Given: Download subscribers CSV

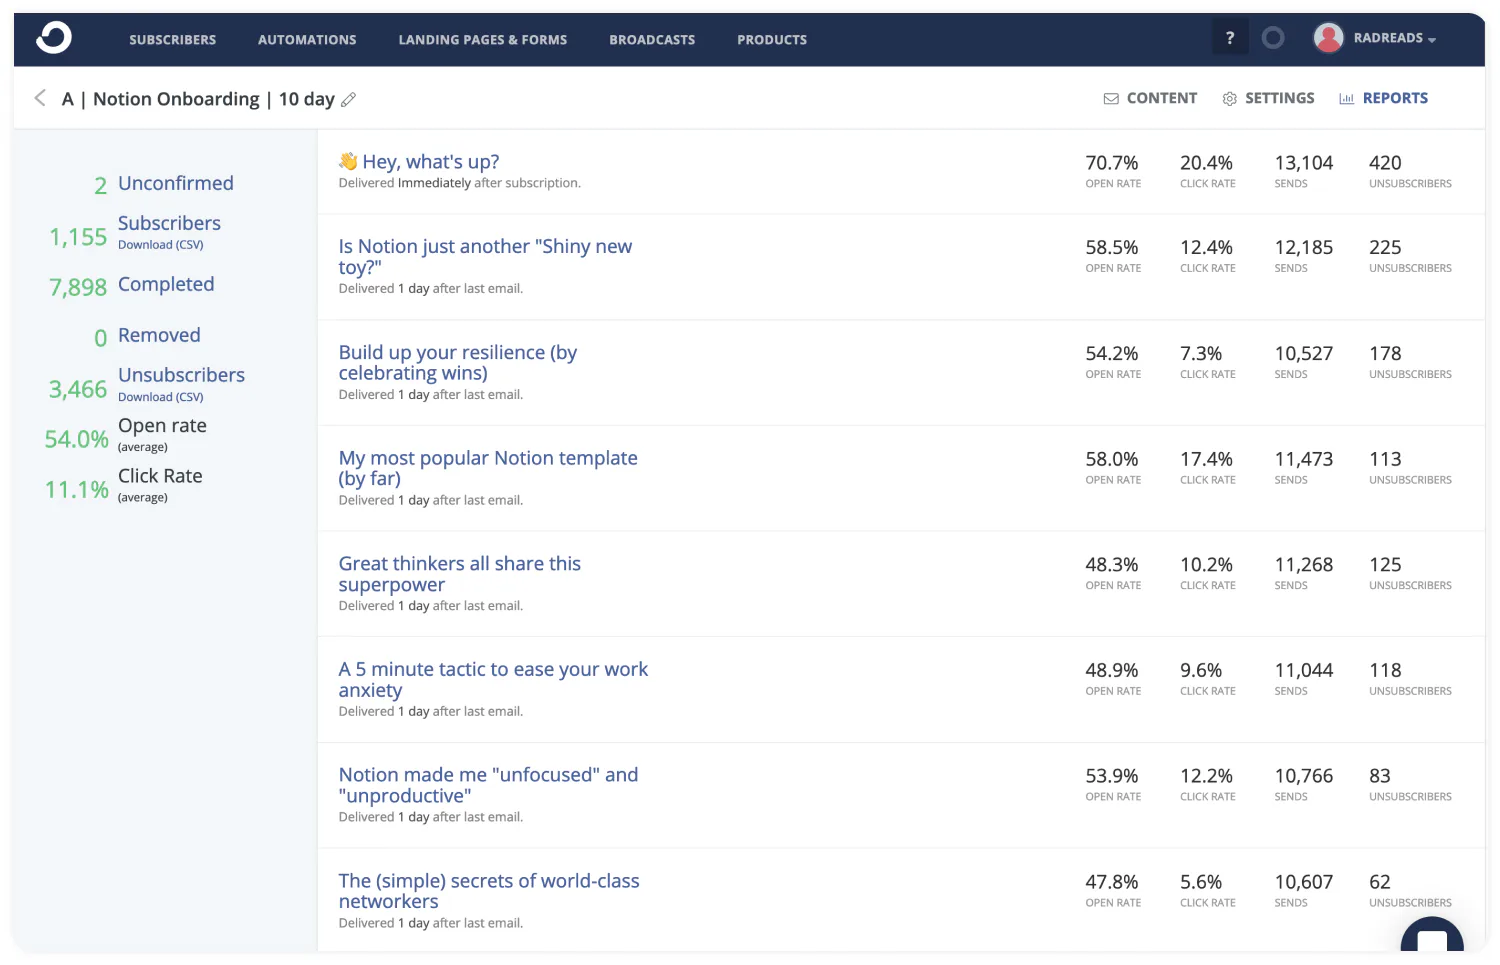Looking at the screenshot, I should click(160, 245).
